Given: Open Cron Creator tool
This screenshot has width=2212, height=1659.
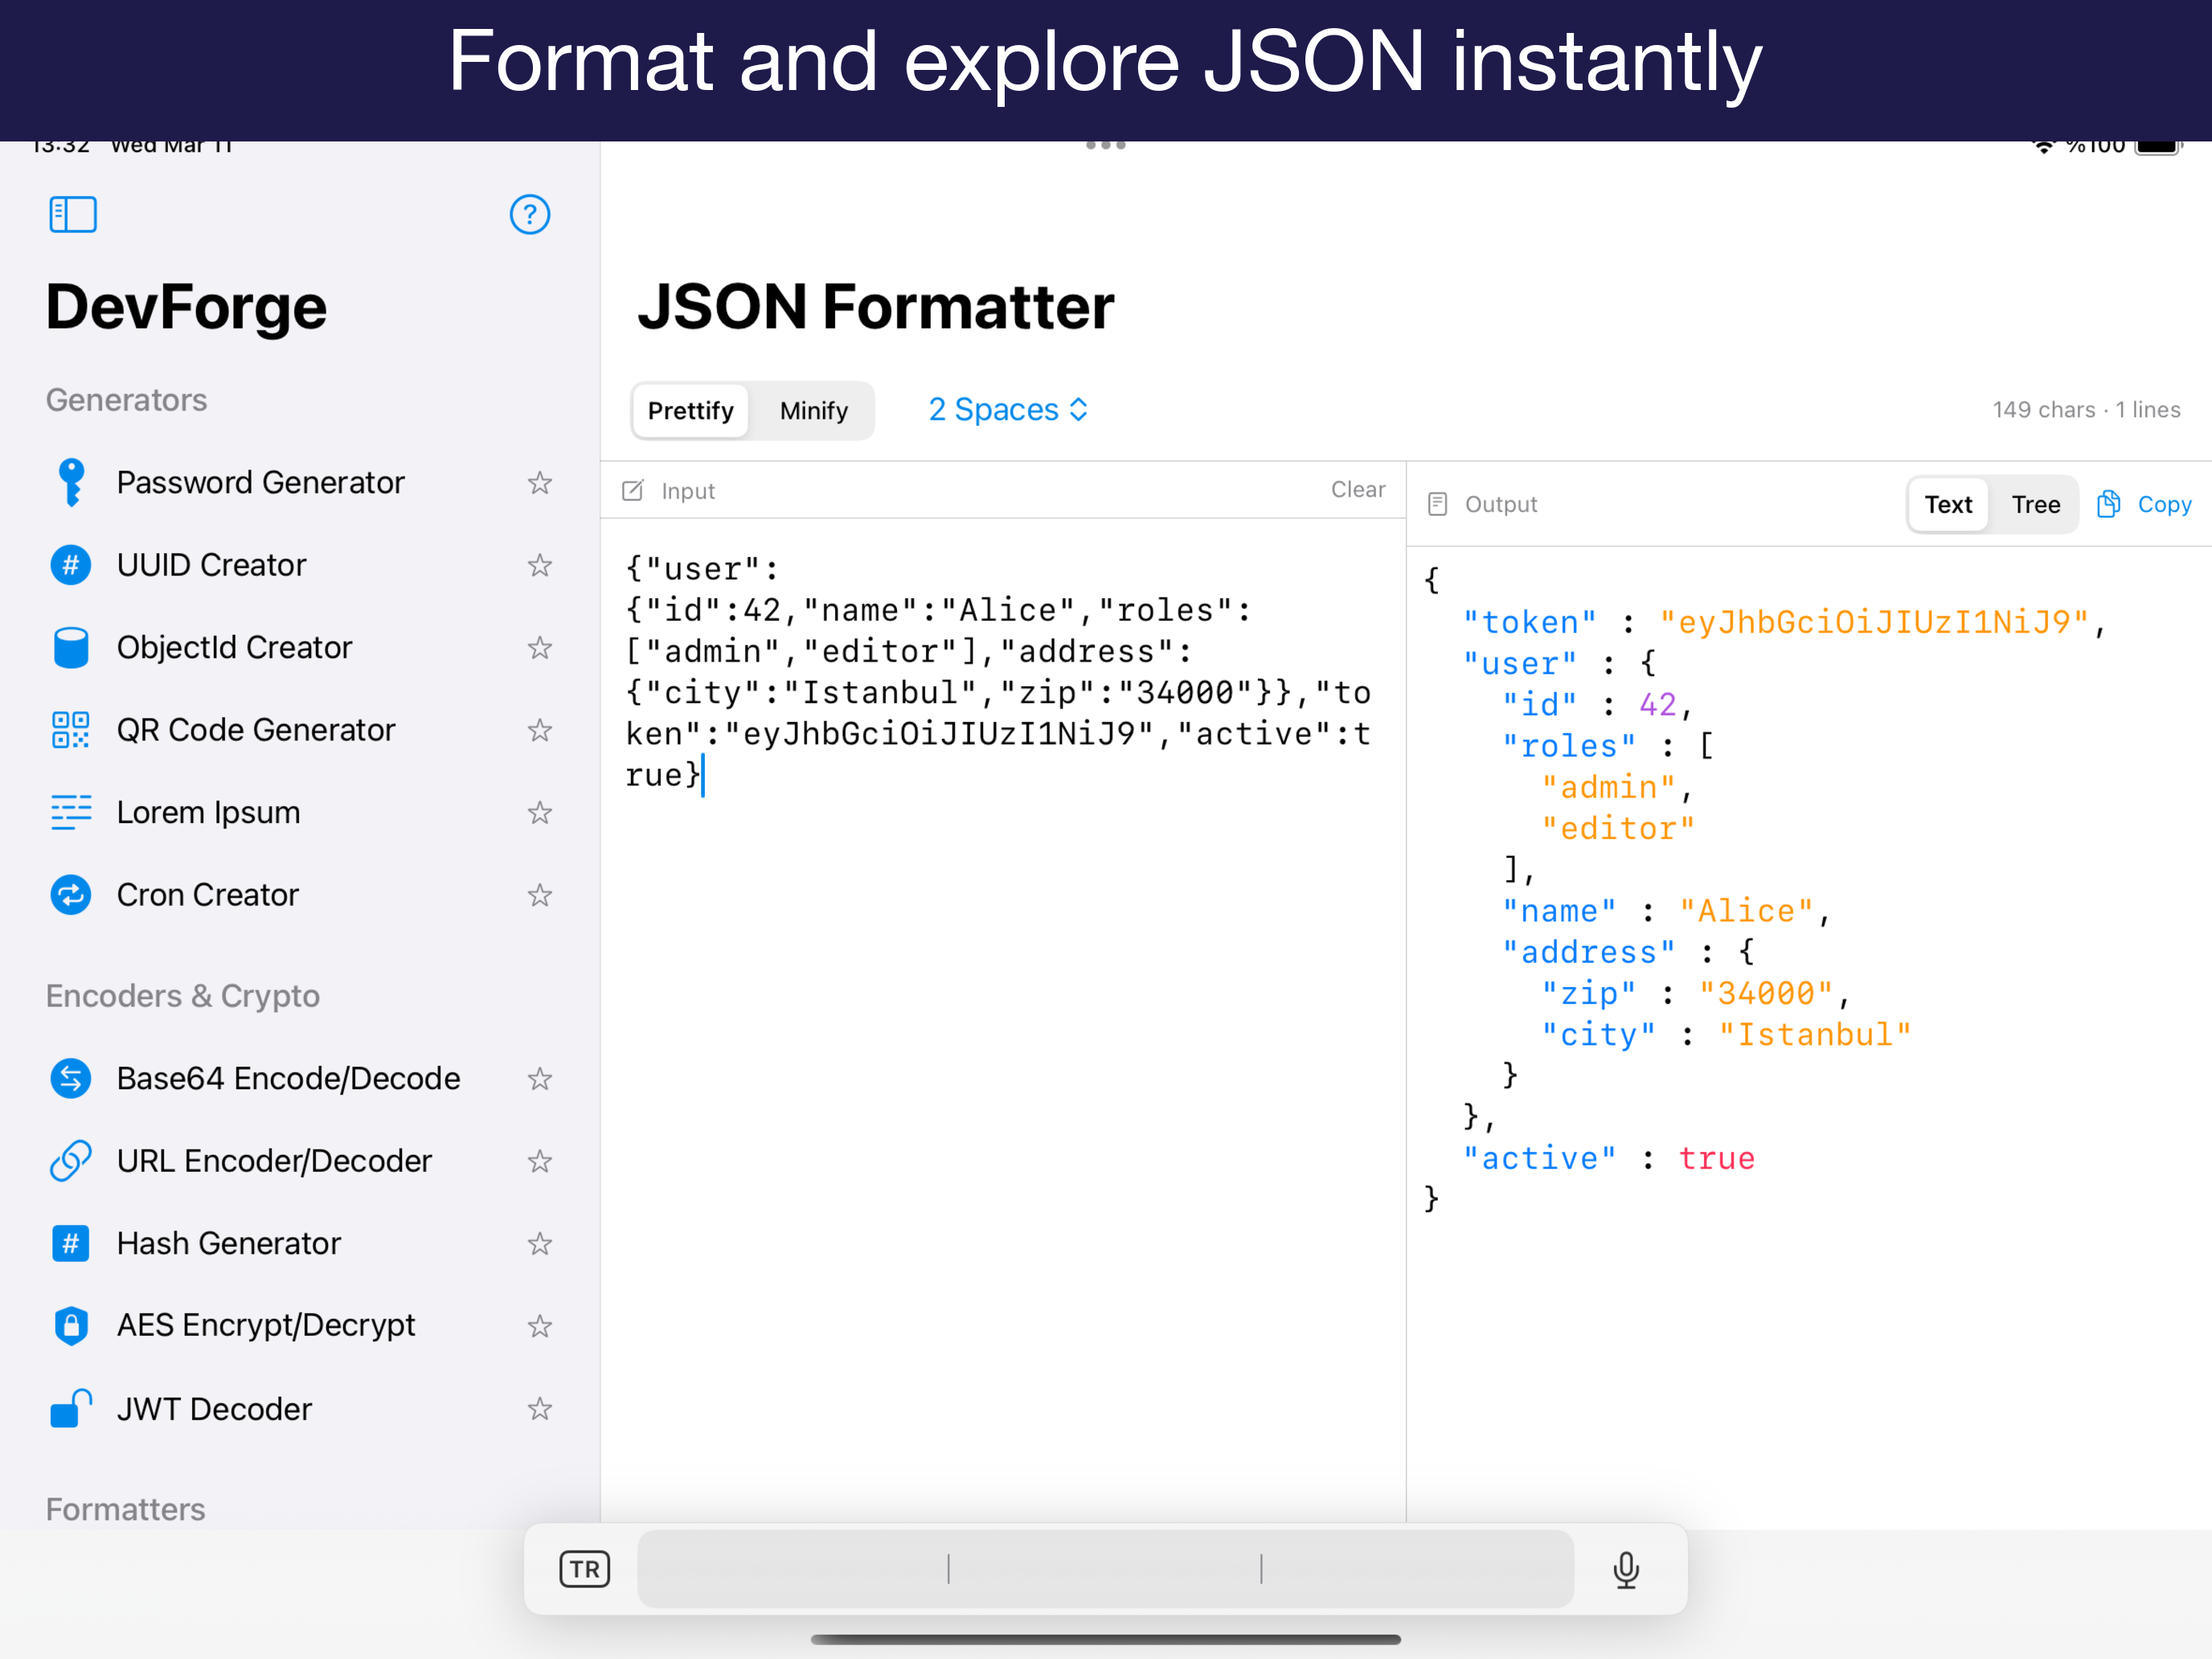Looking at the screenshot, I should click(300, 895).
